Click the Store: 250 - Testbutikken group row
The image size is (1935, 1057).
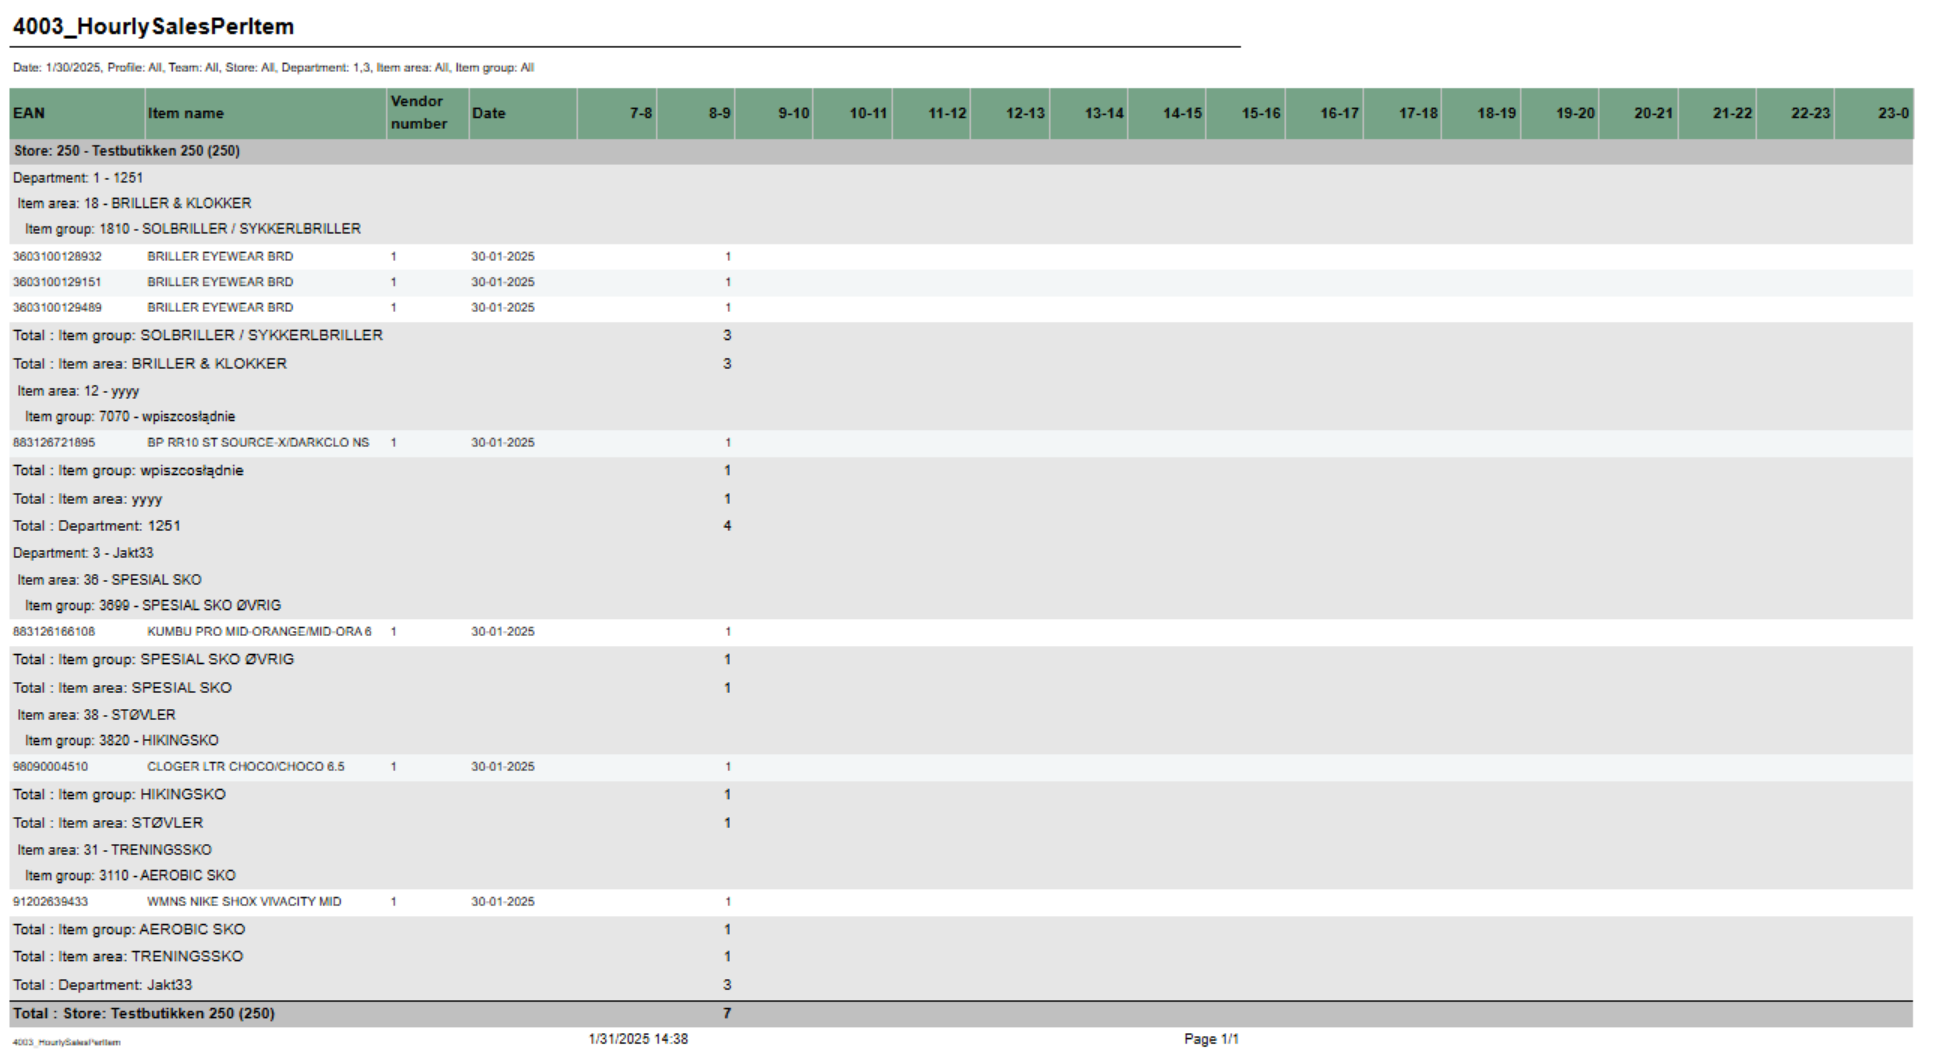pos(126,151)
